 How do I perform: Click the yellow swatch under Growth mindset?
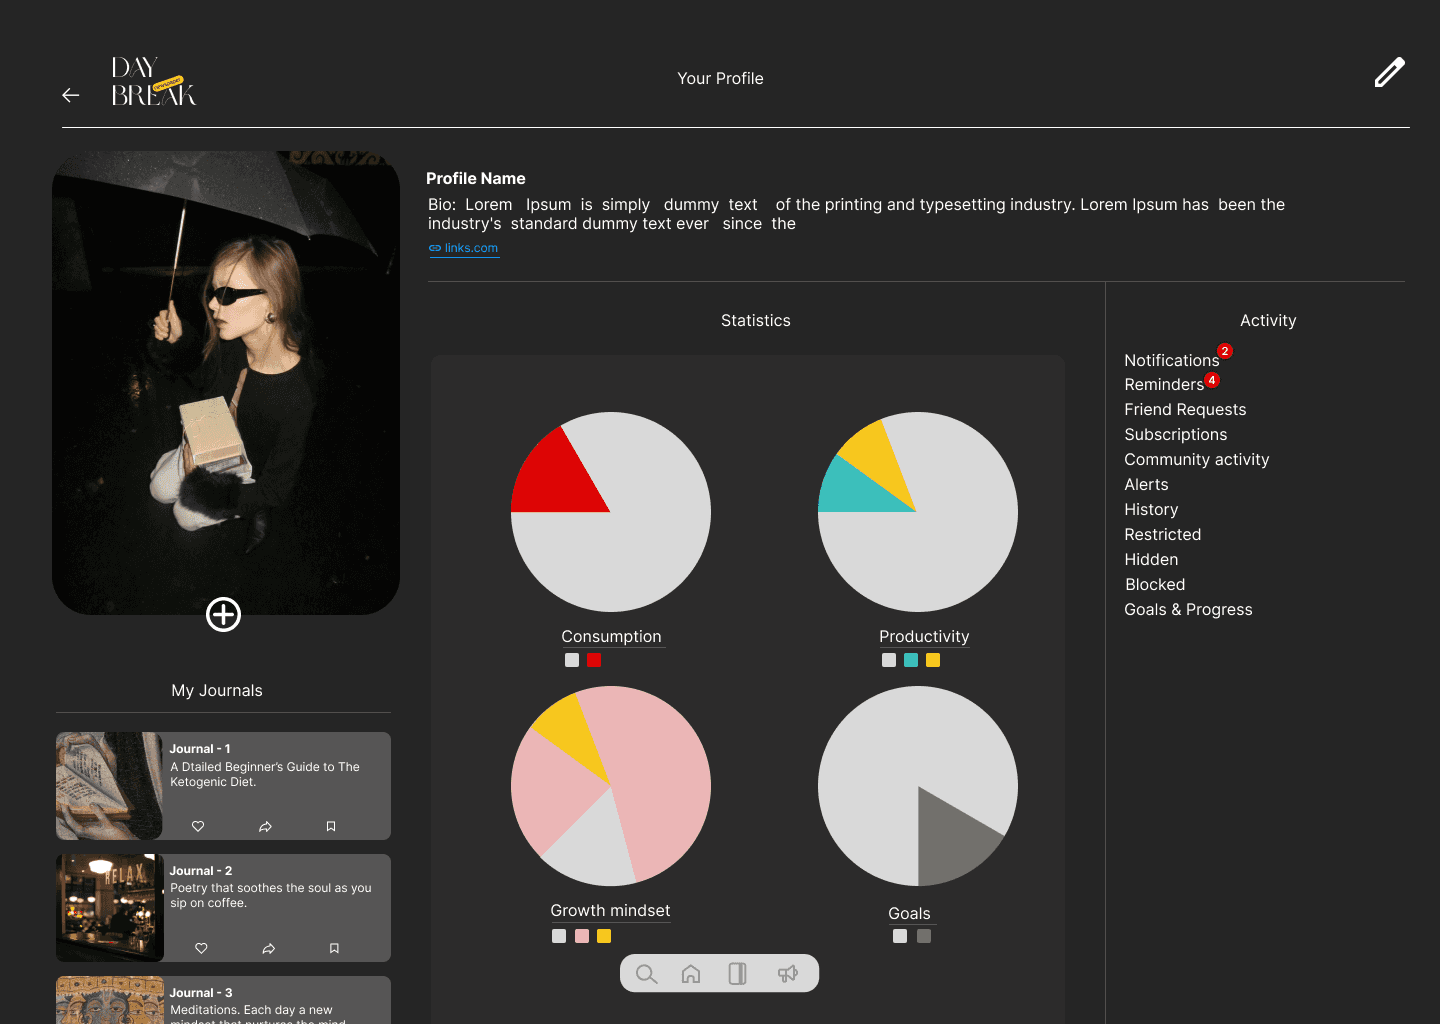[604, 936]
